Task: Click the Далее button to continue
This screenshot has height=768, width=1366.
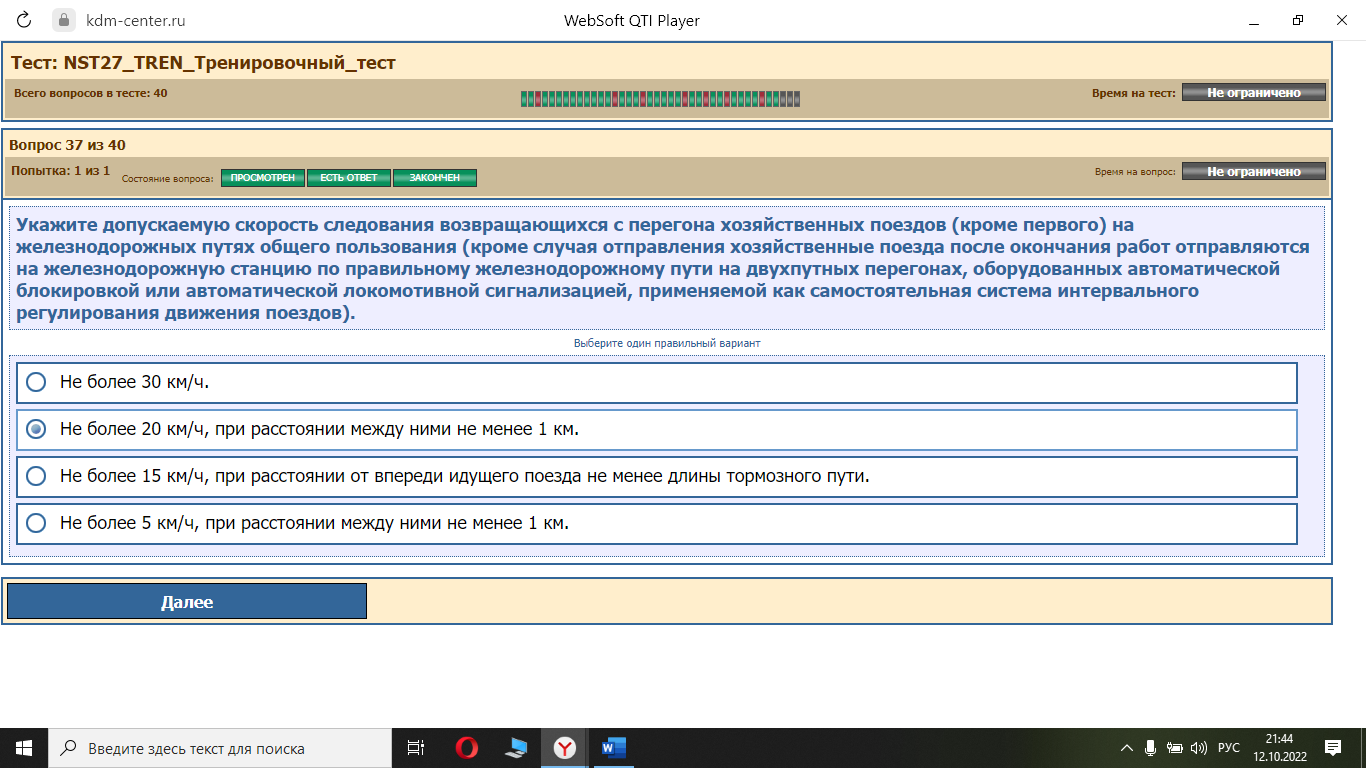Action: 187,601
